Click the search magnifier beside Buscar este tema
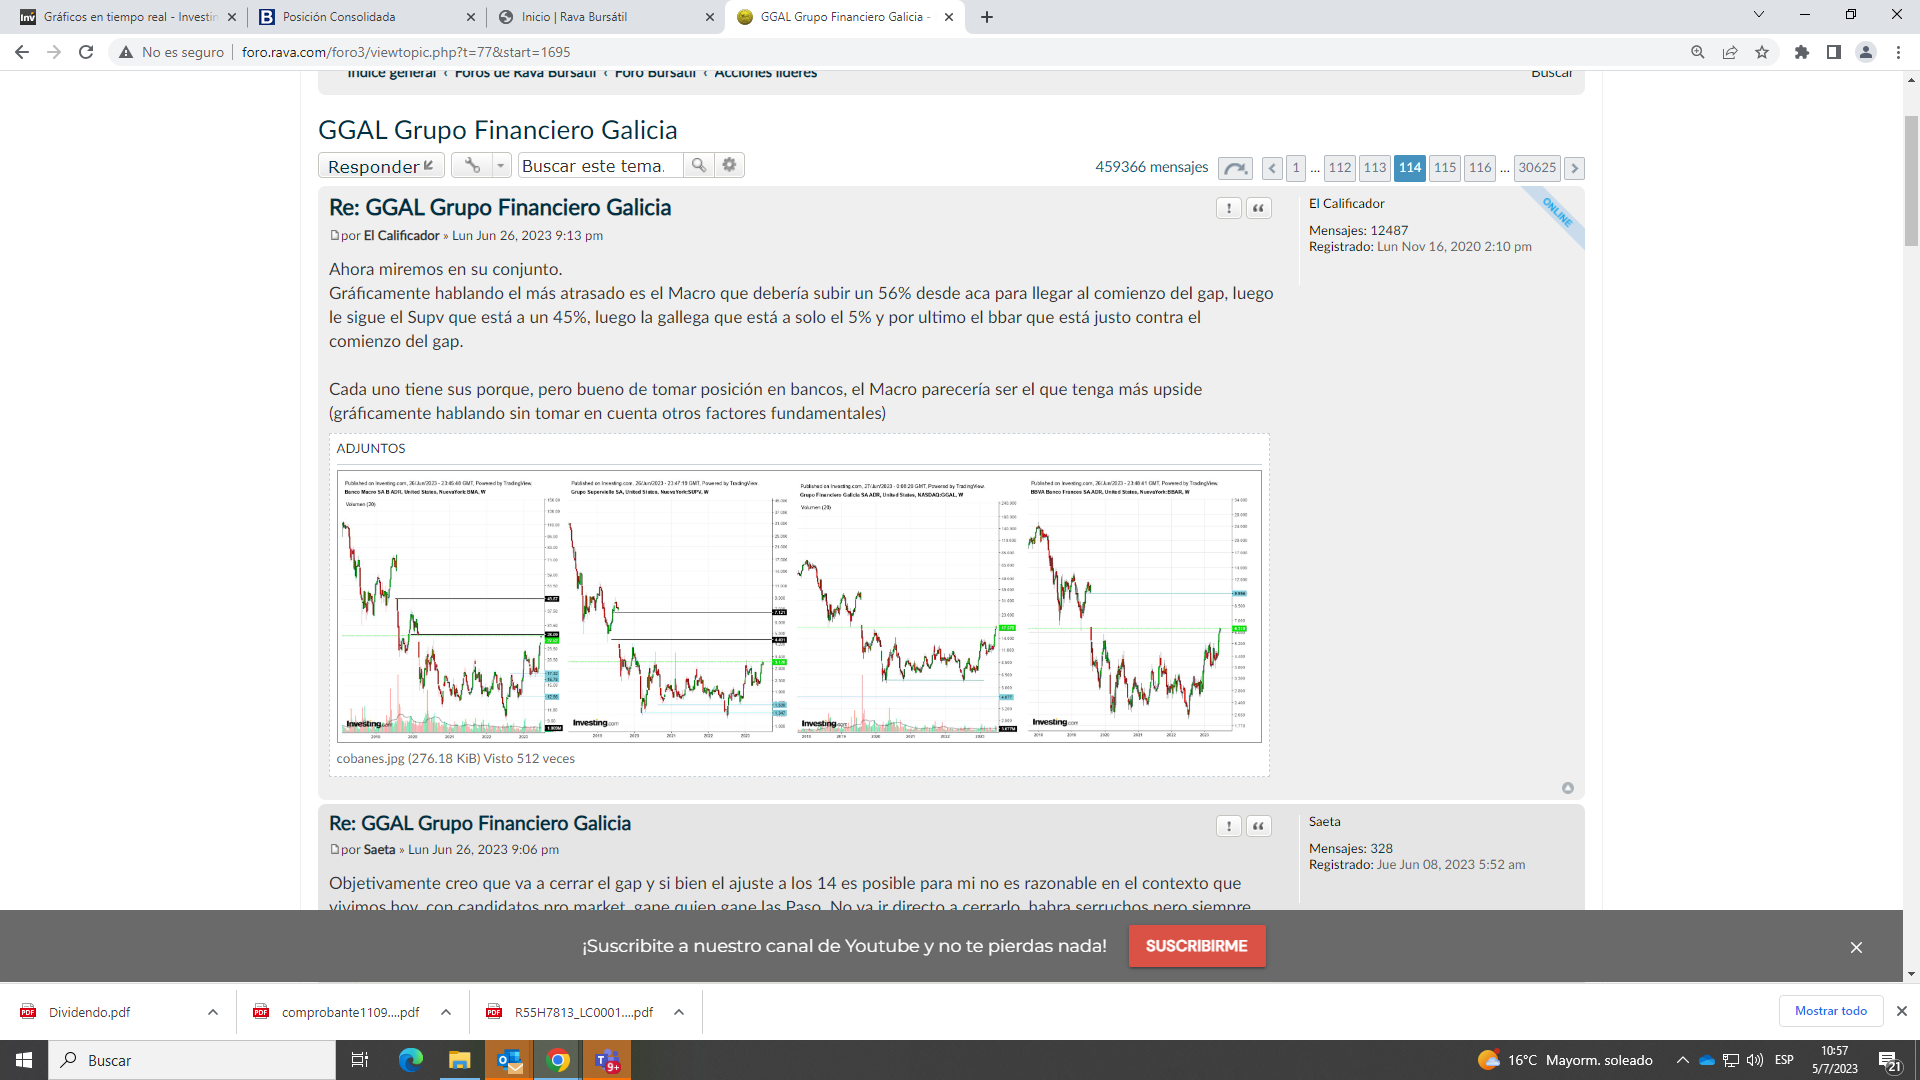The width and height of the screenshot is (1920, 1080). click(x=699, y=165)
